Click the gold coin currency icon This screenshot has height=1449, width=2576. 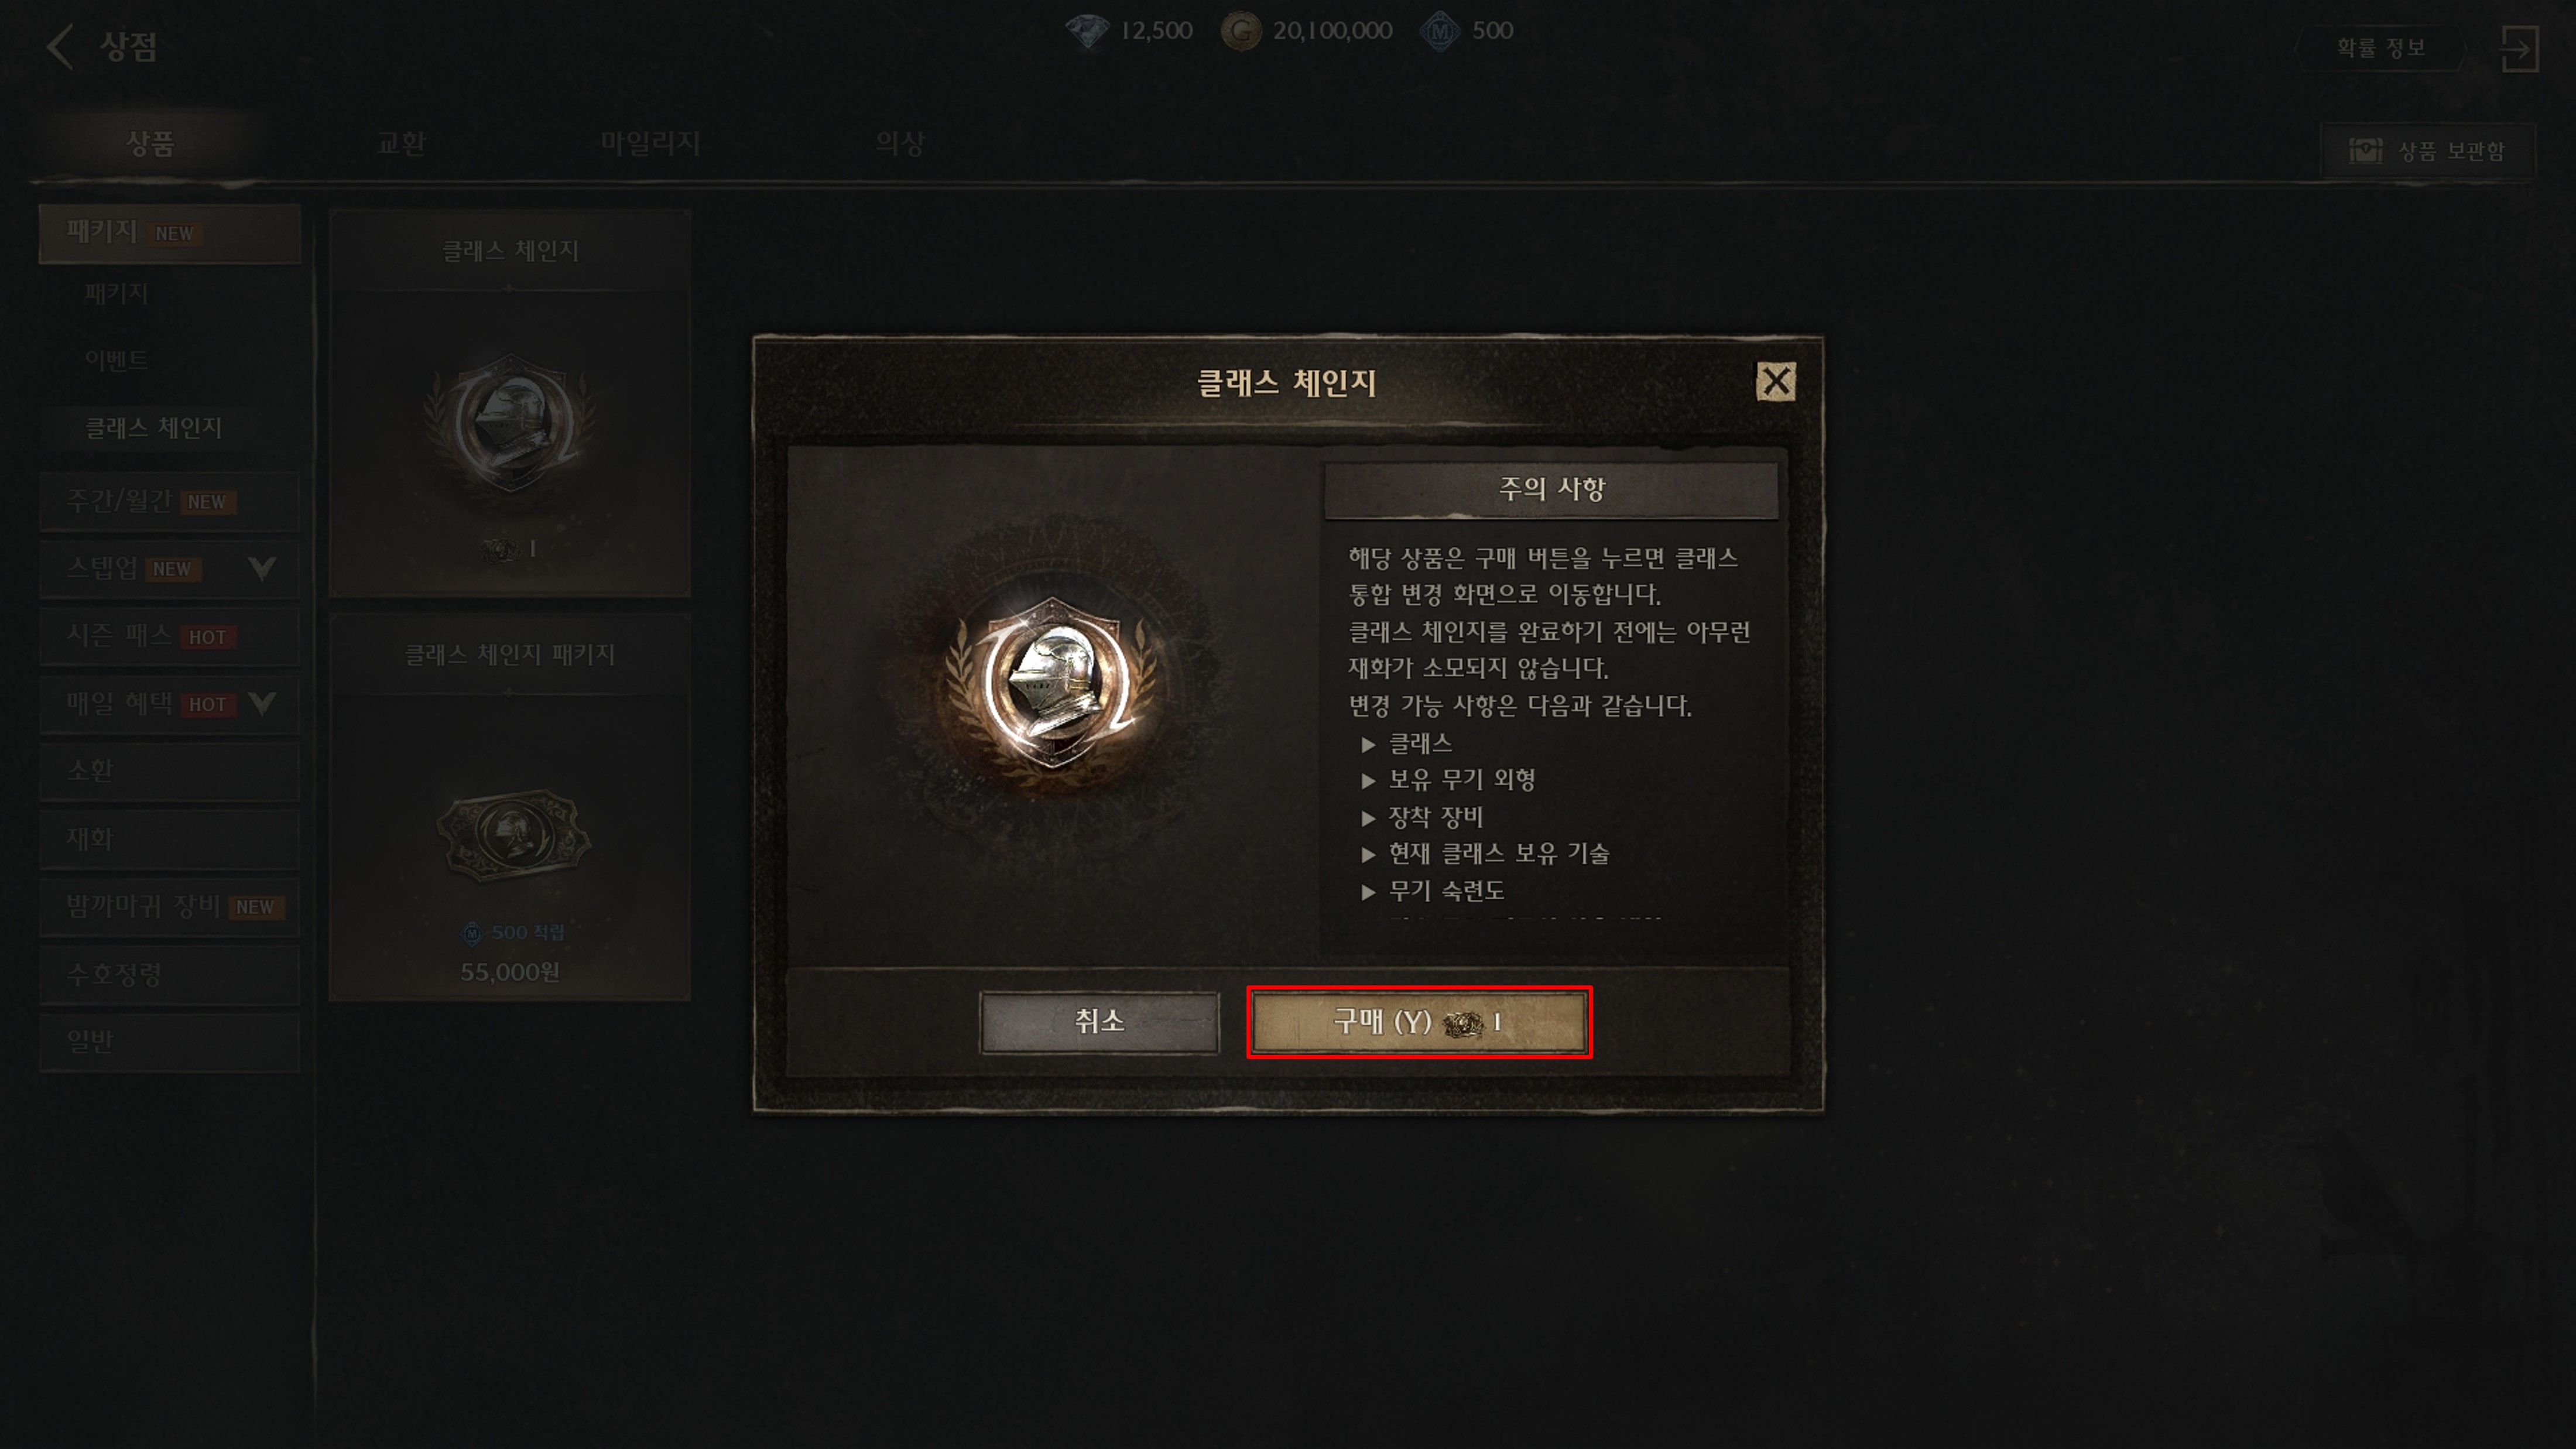(1241, 31)
